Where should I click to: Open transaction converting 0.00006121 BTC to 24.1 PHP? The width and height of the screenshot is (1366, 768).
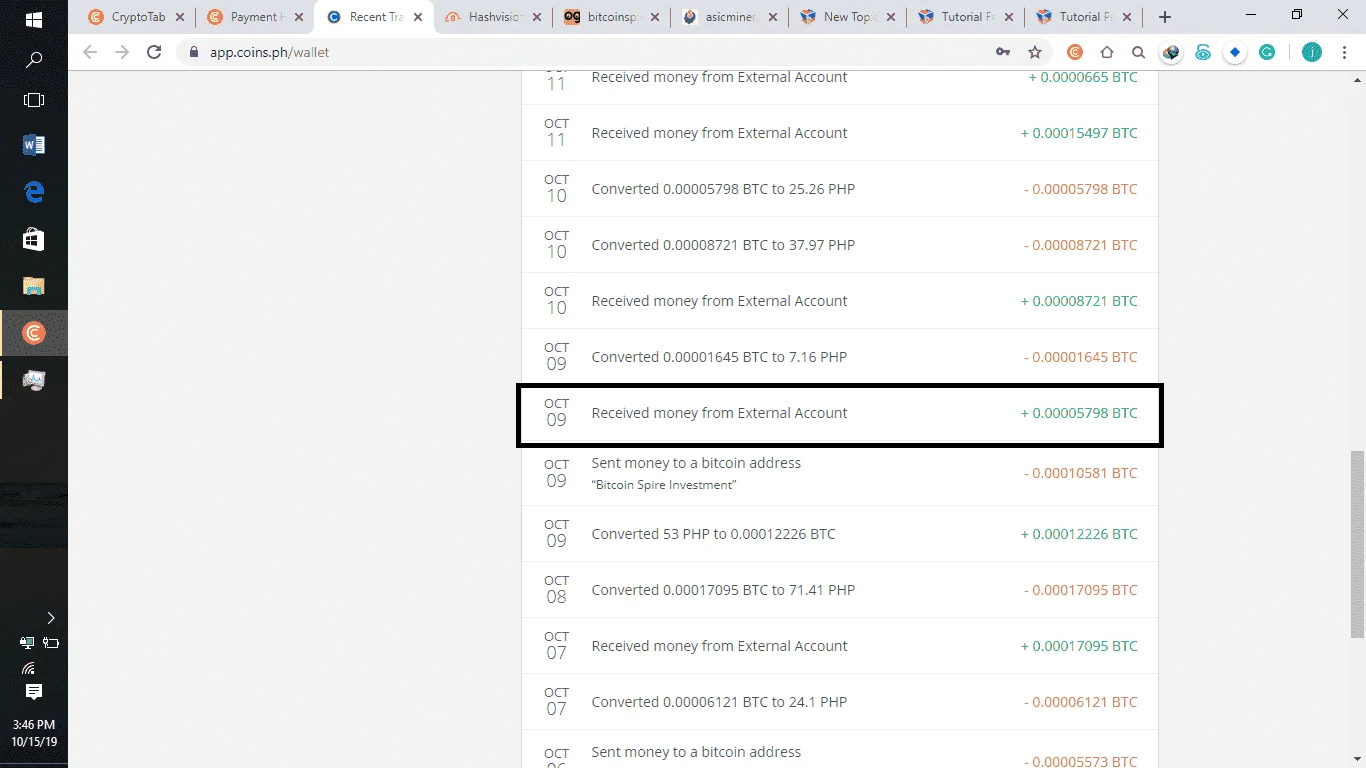tap(840, 702)
